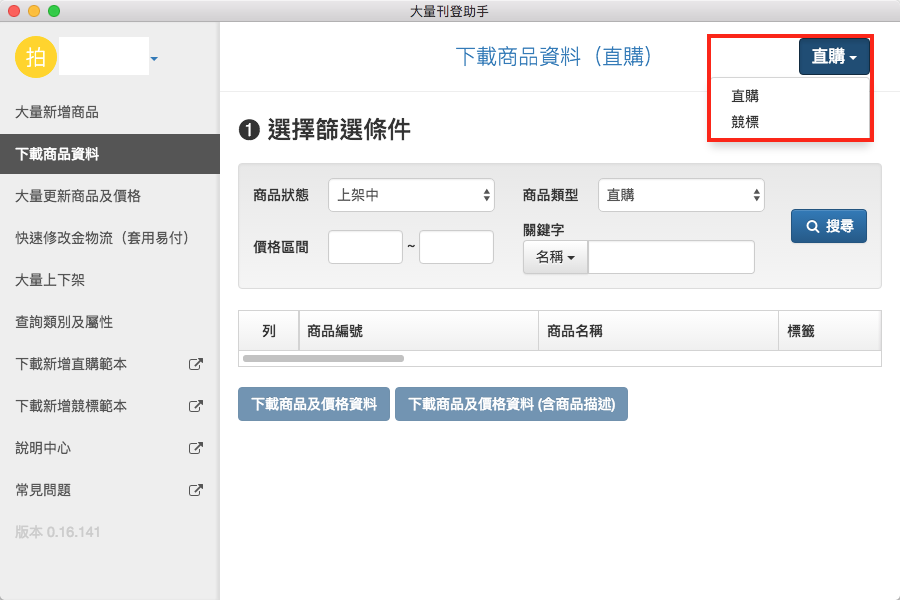
Task: Click 下載商品及價格資料 (含商品描述) button
Action: (511, 404)
